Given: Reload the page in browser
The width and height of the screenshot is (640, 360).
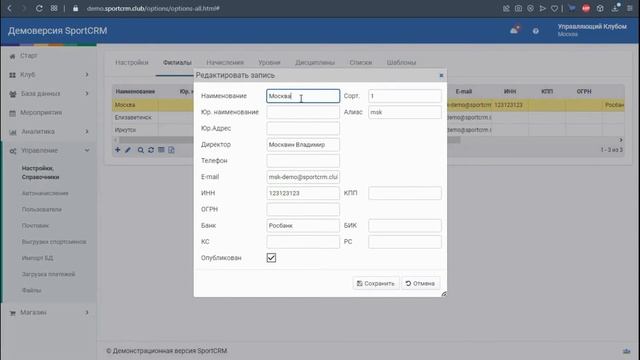Looking at the screenshot, I should coord(39,8).
